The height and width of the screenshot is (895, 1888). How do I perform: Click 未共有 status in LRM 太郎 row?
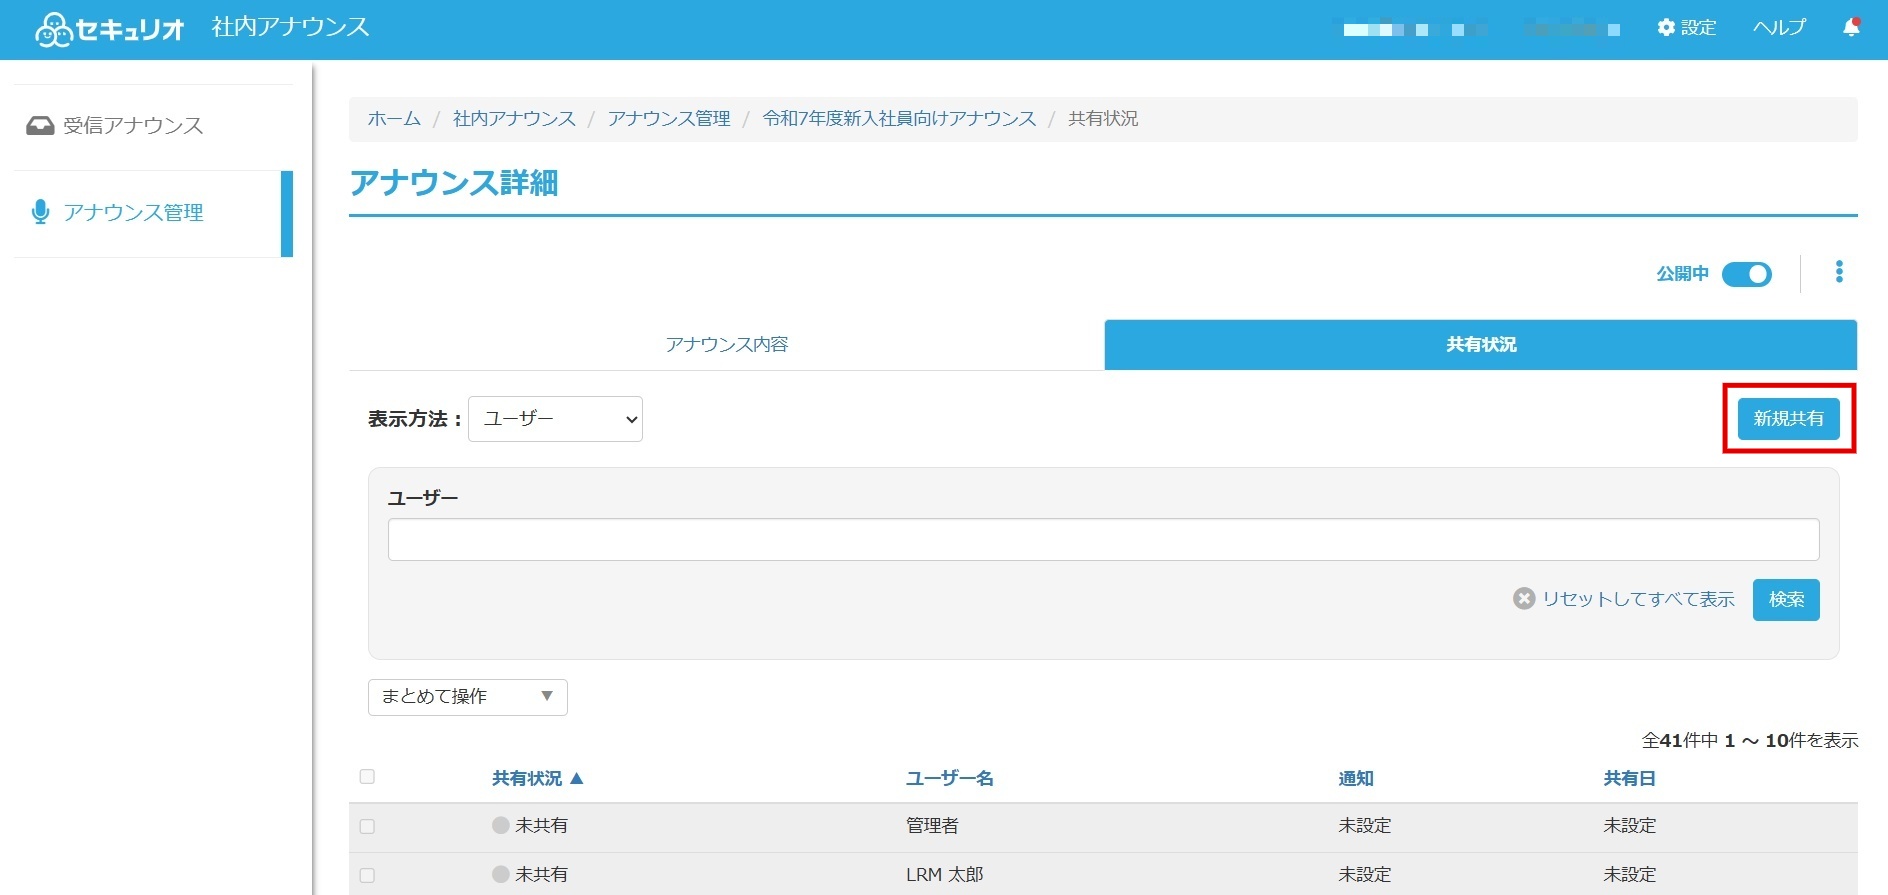tap(530, 875)
